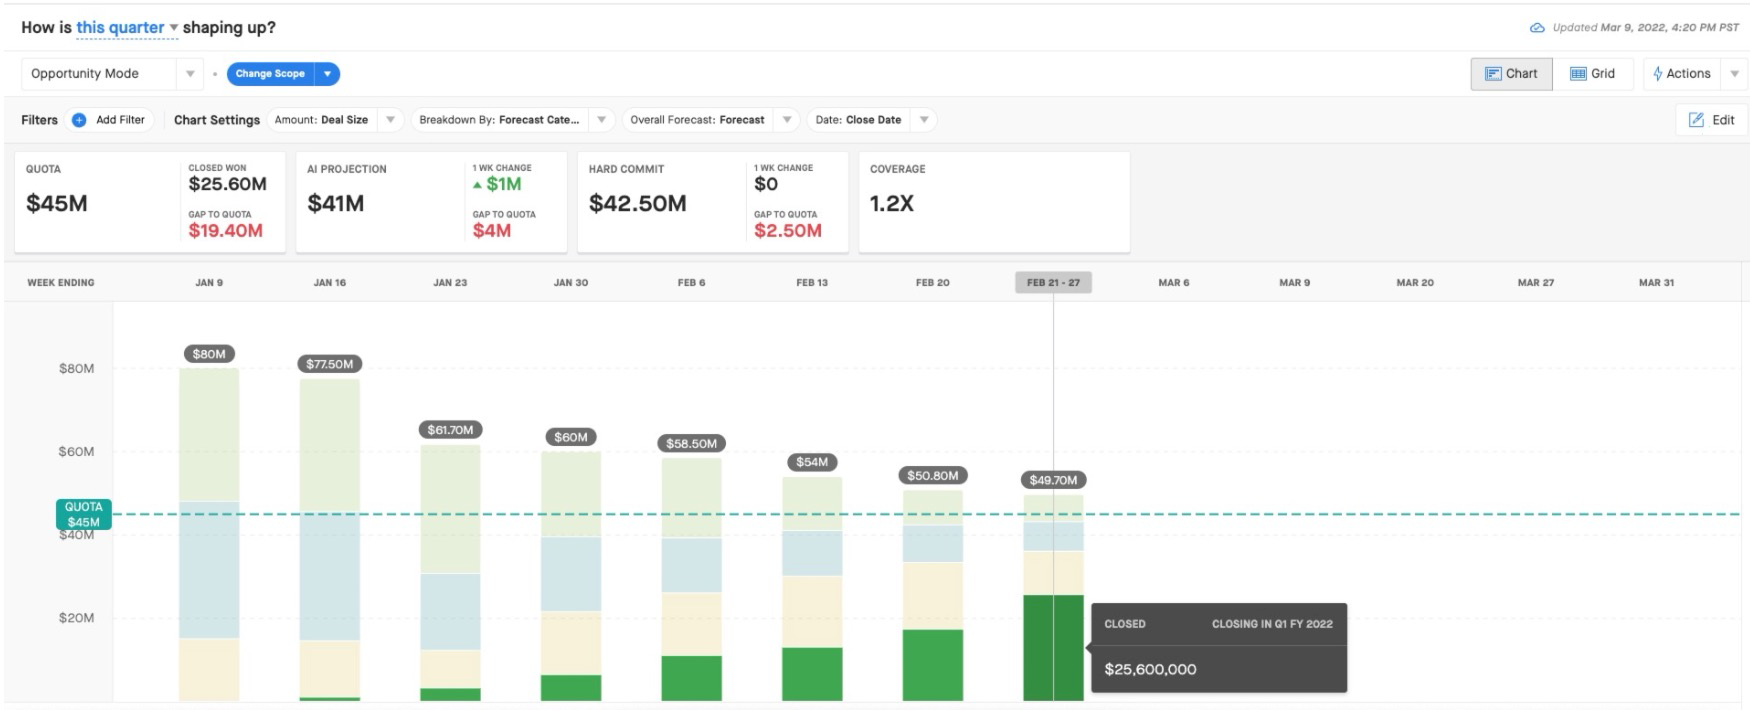Click the dark green closed segment of Feb 21-27
The width and height of the screenshot is (1750, 710).
(1053, 648)
